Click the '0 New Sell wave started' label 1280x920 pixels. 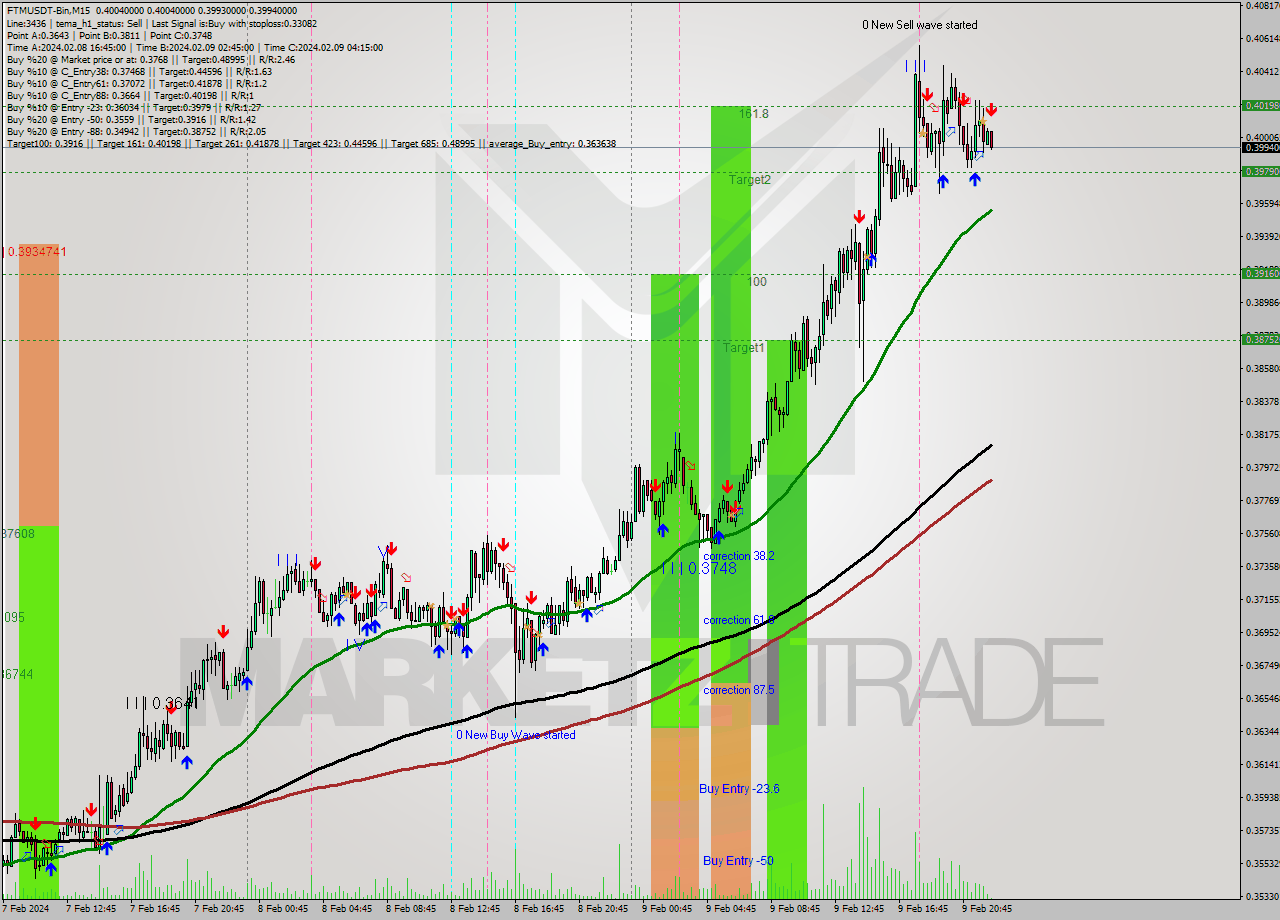[x=920, y=25]
